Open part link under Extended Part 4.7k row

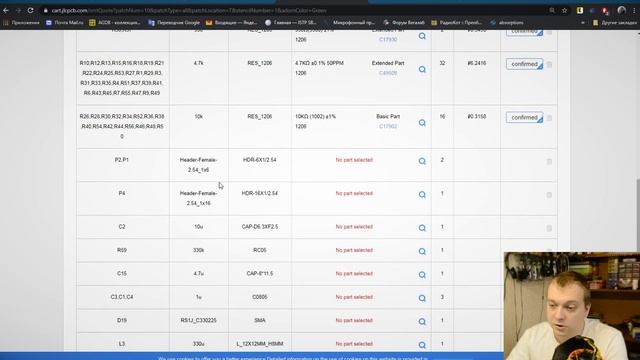tap(388, 73)
